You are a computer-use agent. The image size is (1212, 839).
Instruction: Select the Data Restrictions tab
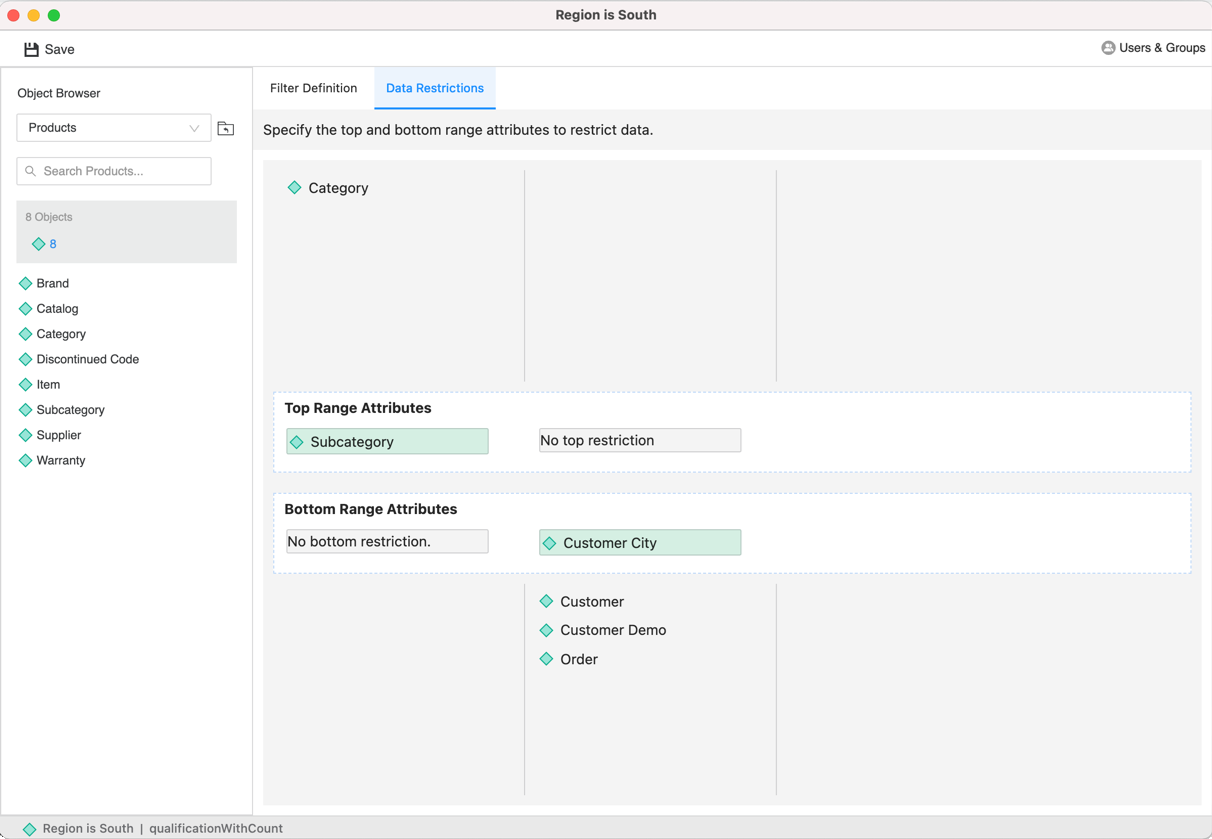[x=434, y=88]
